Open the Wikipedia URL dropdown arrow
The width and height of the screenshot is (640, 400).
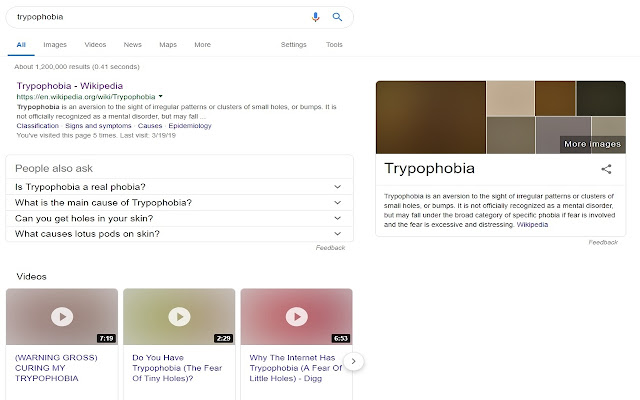click(161, 96)
